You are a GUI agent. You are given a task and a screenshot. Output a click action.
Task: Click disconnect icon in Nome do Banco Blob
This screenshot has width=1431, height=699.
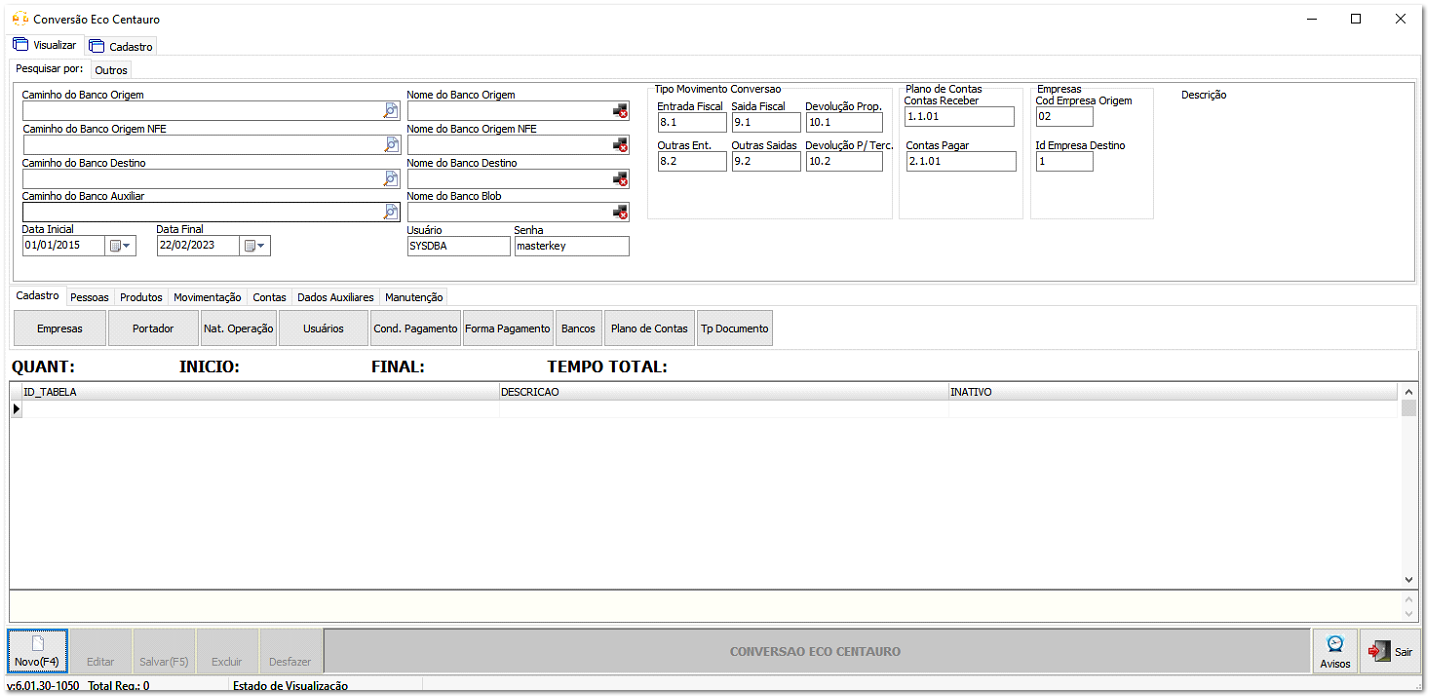[x=621, y=213]
